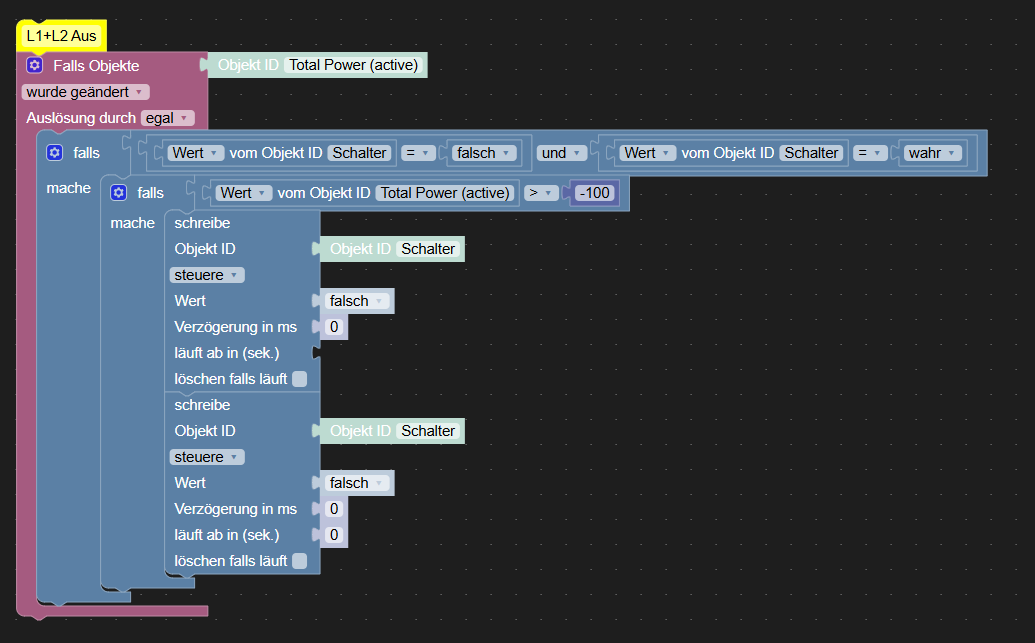Toggle first löschen falls läuft checkbox
This screenshot has width=1035, height=643.
(x=300, y=379)
